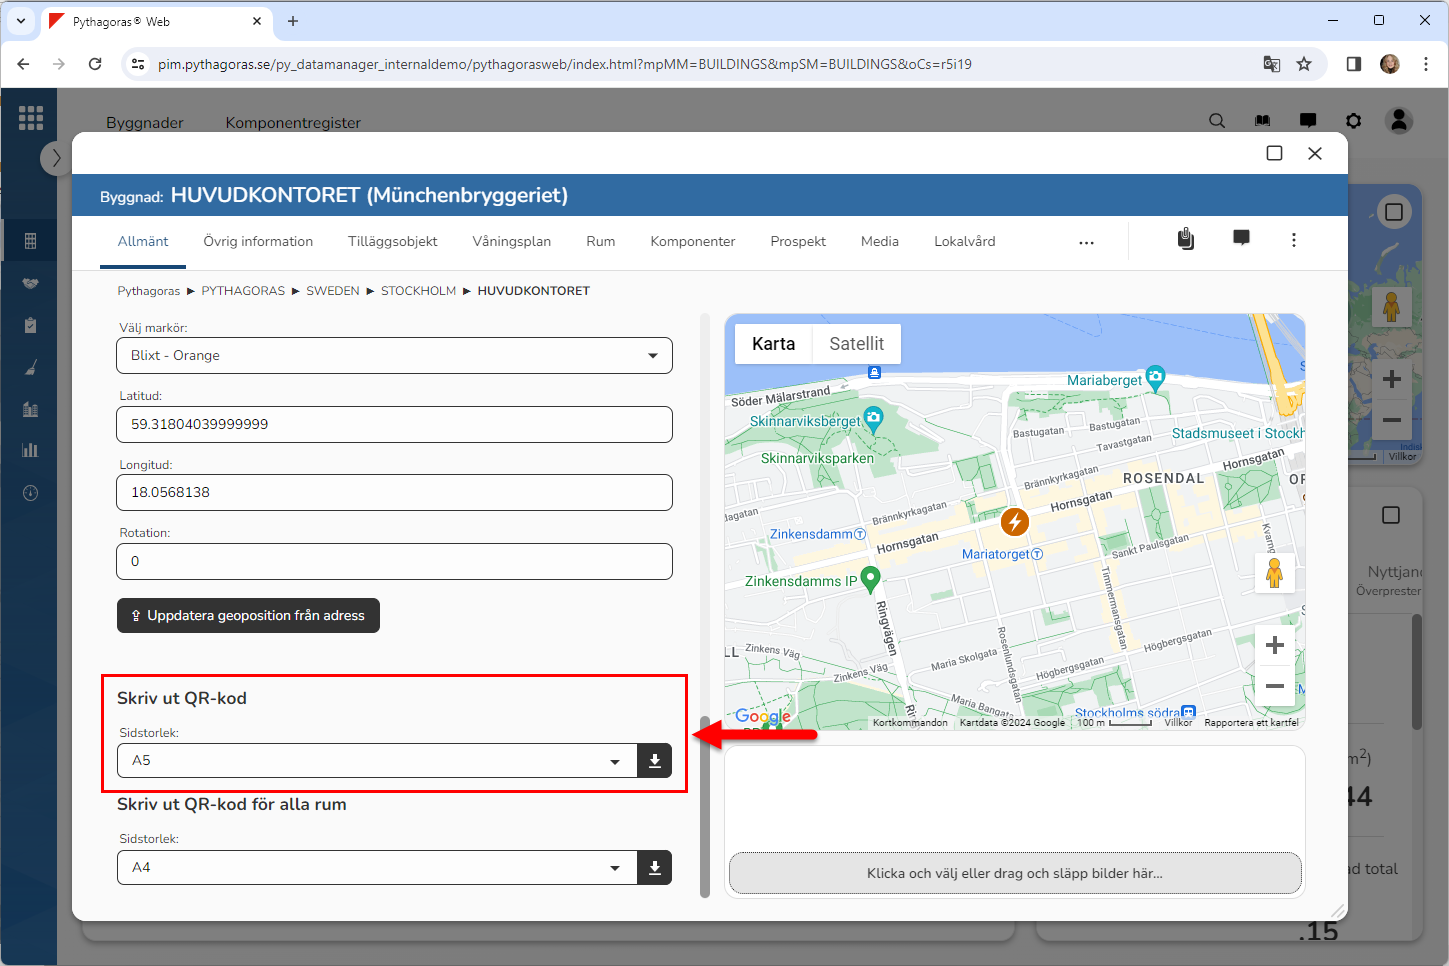Click the Latitud input field

coord(394,424)
